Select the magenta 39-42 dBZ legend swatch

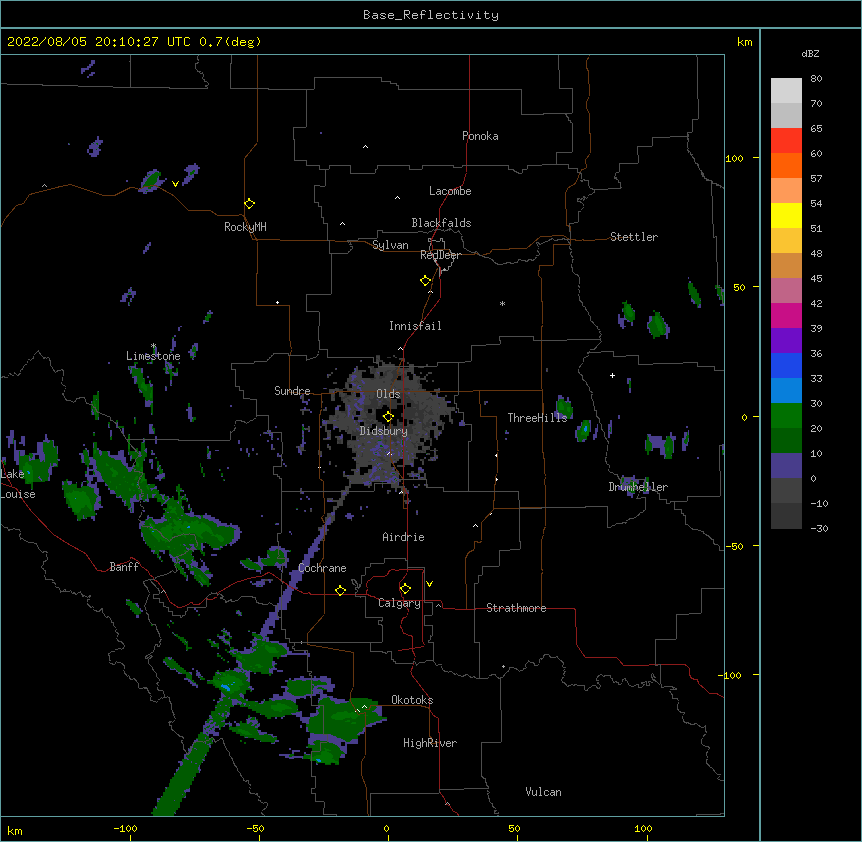pos(786,315)
